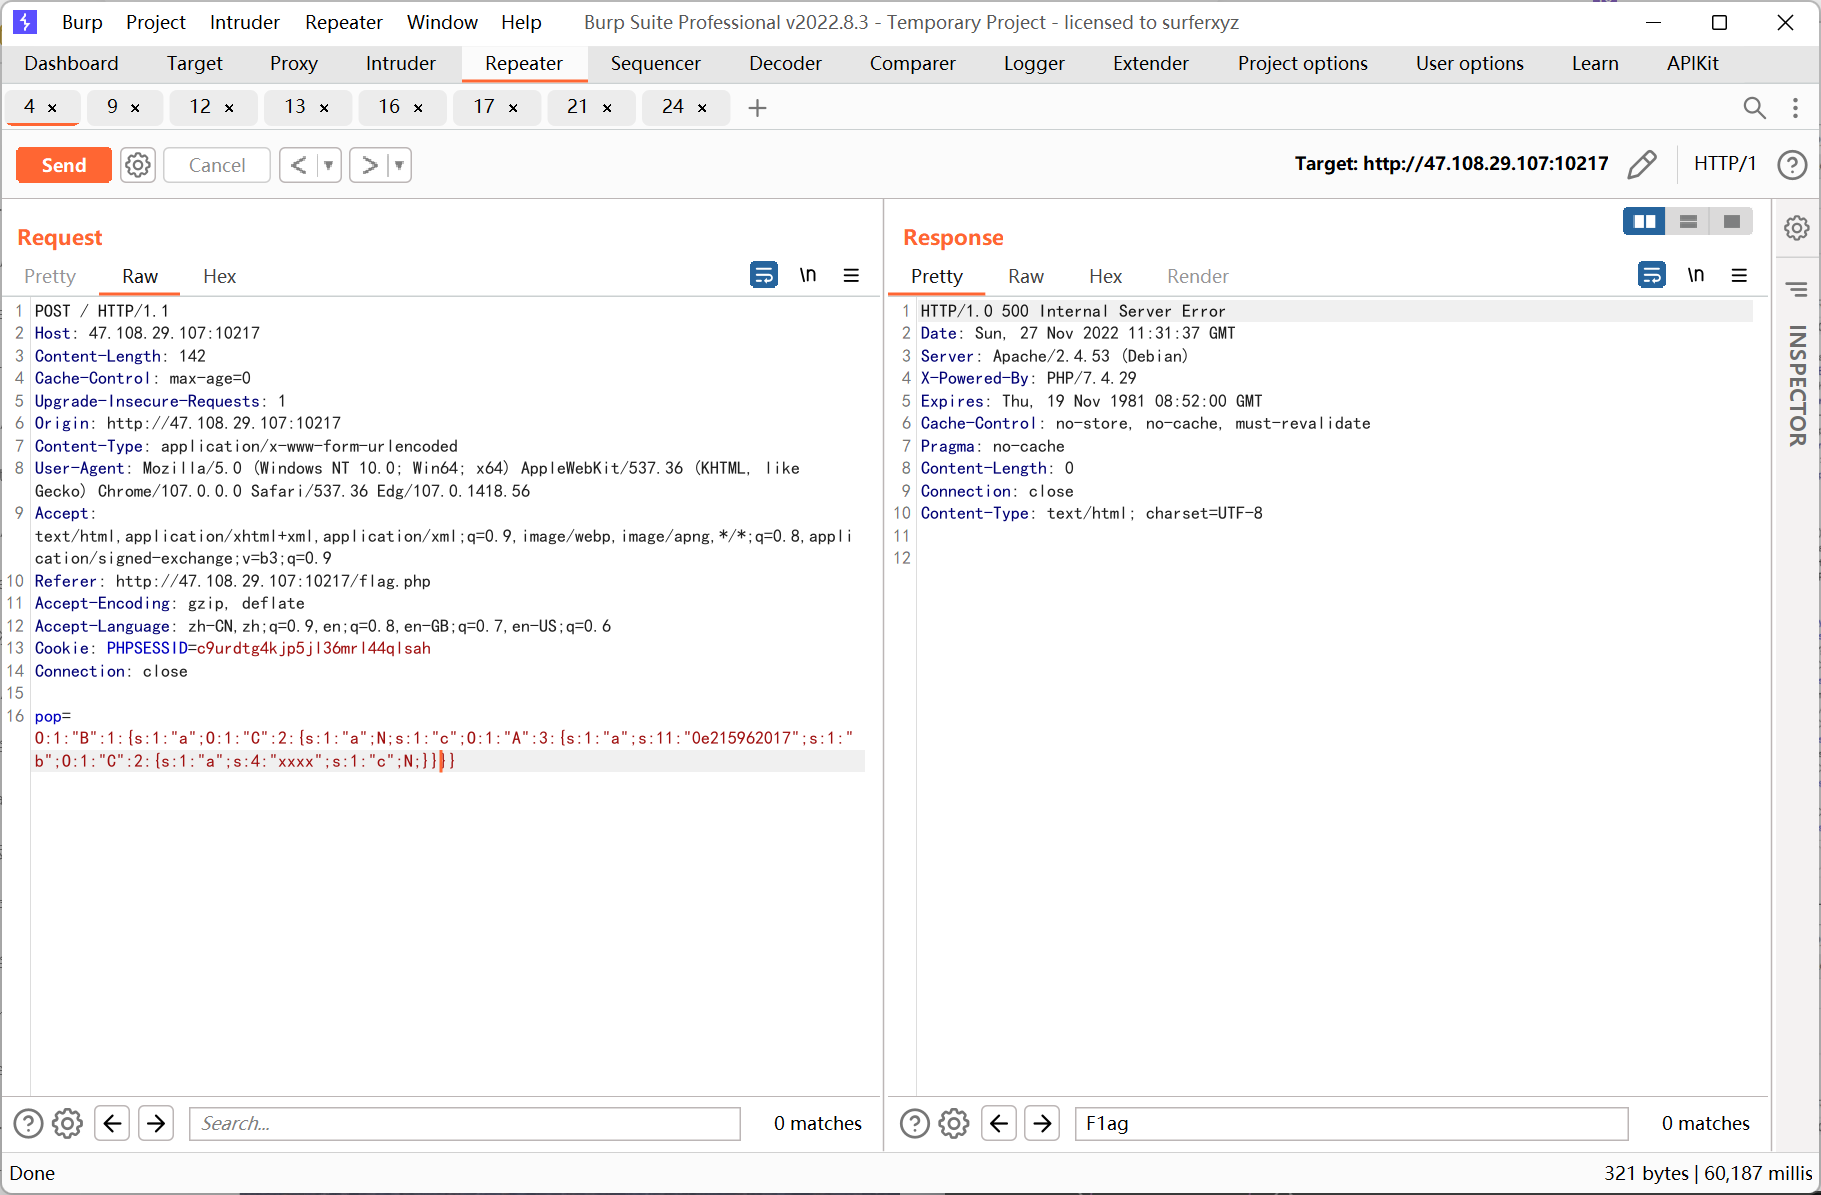Open Repeater tab options kebab menu
Screen dimensions: 1821x1195
pyautogui.click(x=1795, y=107)
